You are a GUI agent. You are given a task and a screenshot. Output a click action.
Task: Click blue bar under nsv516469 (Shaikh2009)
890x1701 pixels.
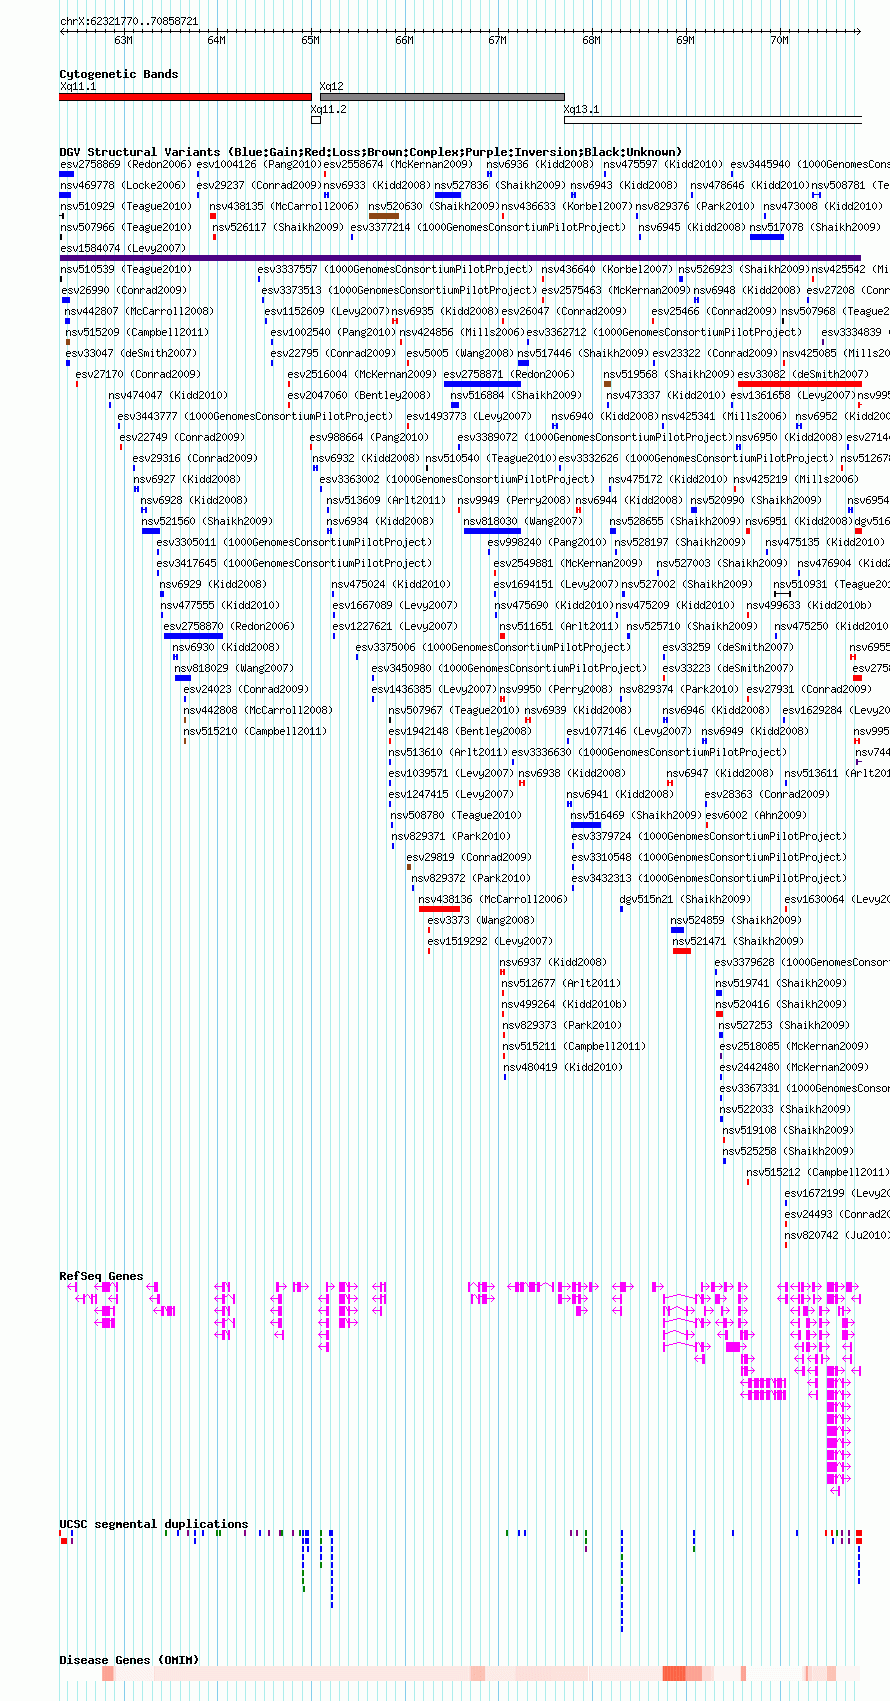(586, 825)
